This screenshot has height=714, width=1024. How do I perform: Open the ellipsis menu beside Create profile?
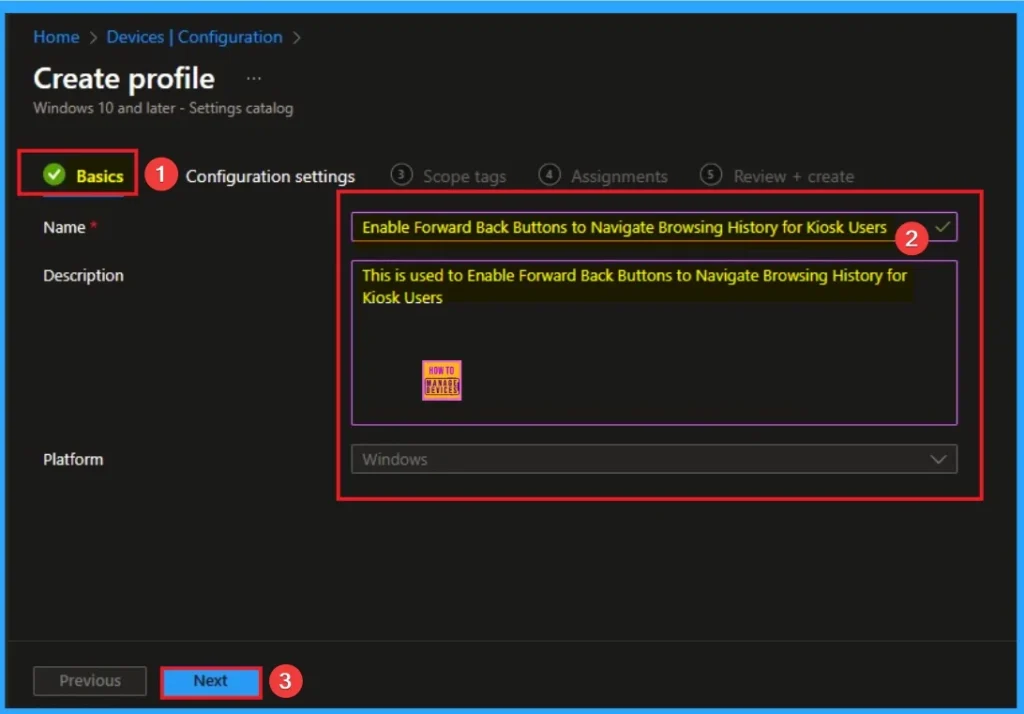[x=254, y=79]
